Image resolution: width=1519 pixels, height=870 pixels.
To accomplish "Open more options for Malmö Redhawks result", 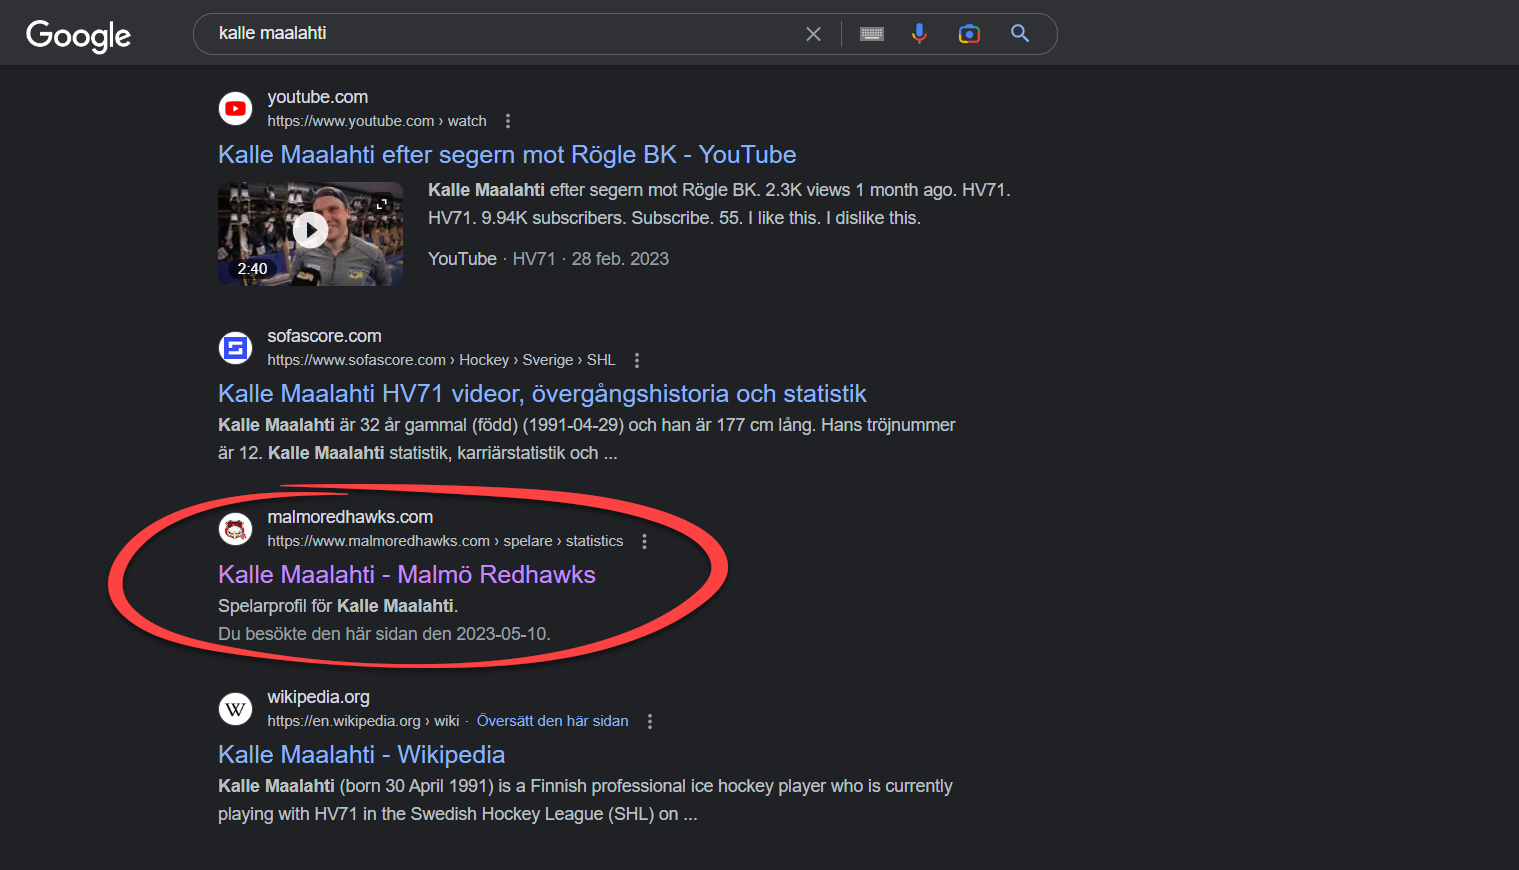I will pos(644,541).
